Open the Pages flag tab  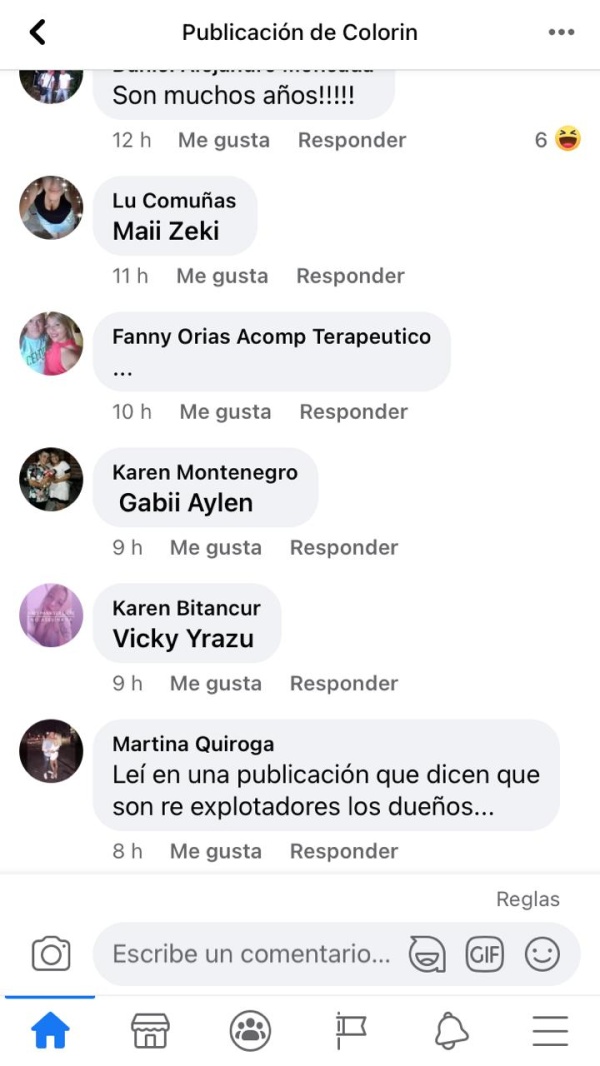(351, 1031)
